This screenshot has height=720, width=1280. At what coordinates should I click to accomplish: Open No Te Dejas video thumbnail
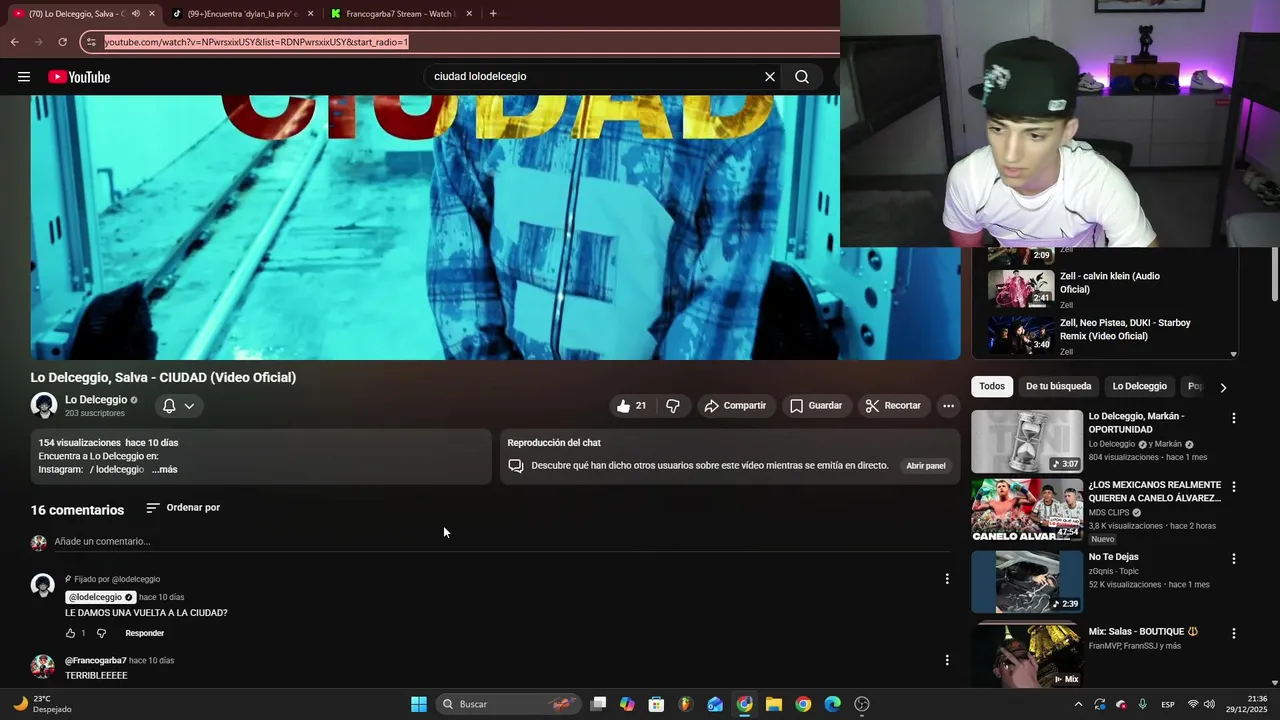point(1027,582)
